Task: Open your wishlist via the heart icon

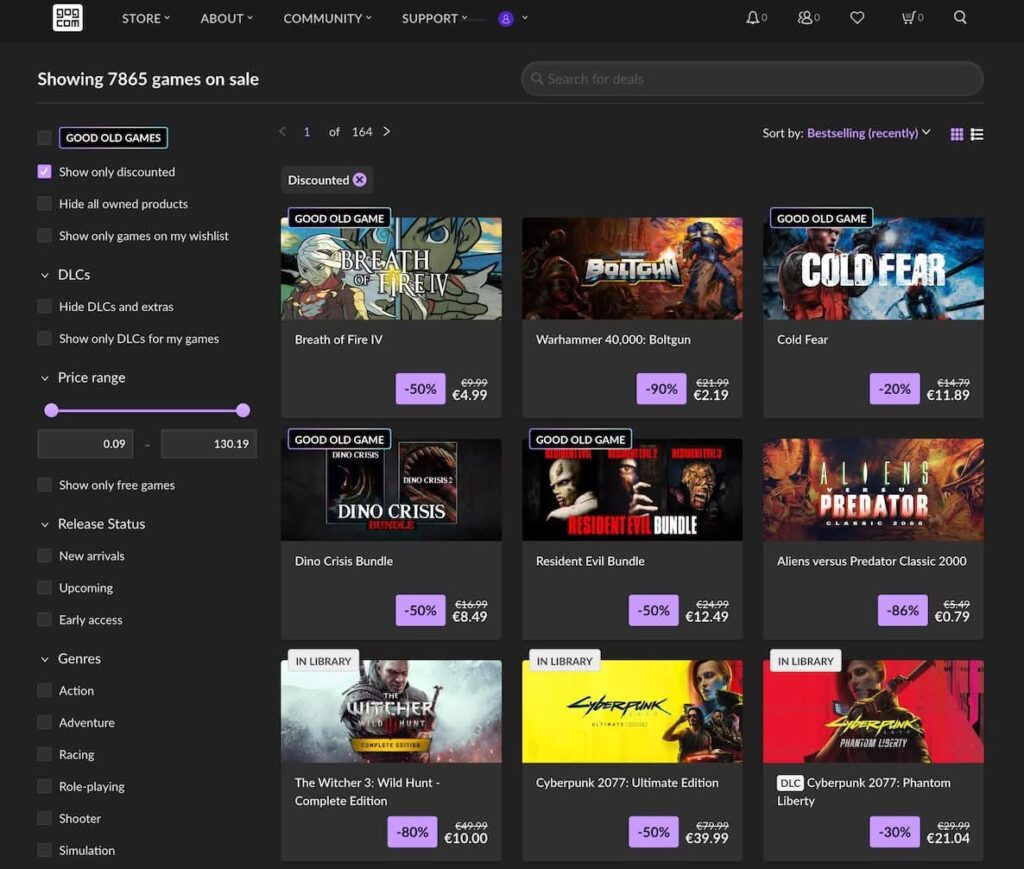Action: 857,17
